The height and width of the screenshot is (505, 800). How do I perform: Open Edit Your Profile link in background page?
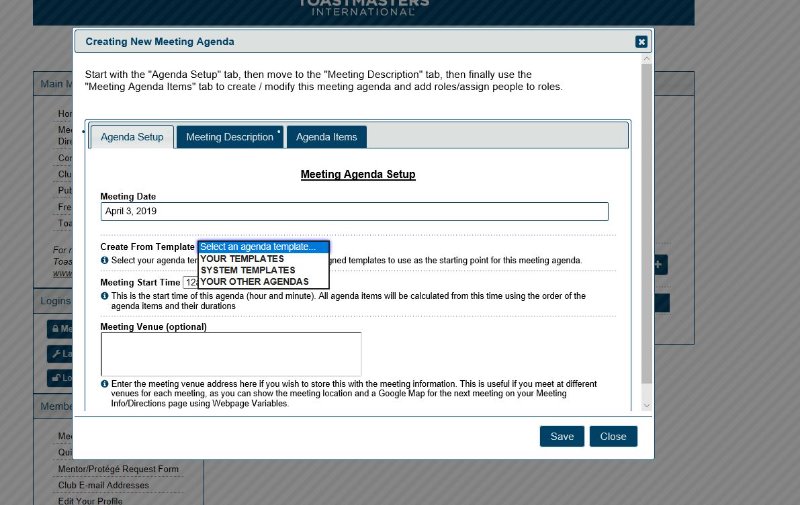click(x=90, y=501)
